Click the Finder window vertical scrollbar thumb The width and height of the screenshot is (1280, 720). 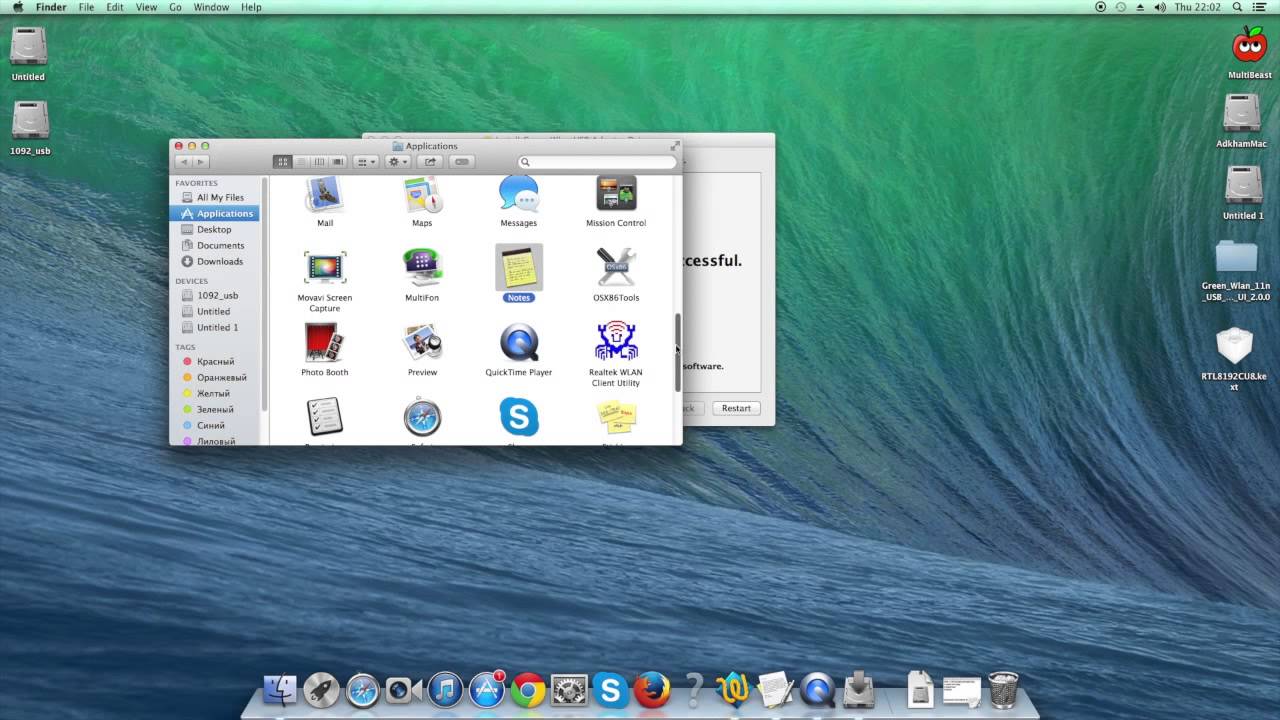coord(677,352)
